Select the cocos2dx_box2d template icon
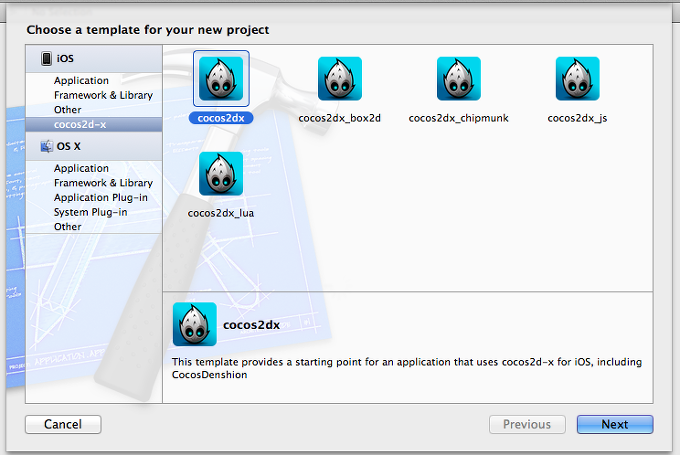Screen dimensions: 680x455 340,79
